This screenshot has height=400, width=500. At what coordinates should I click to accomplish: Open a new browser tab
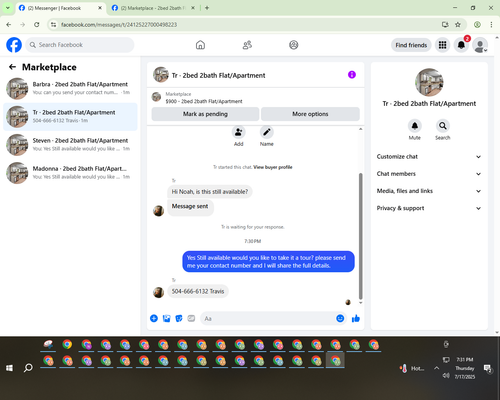click(207, 8)
